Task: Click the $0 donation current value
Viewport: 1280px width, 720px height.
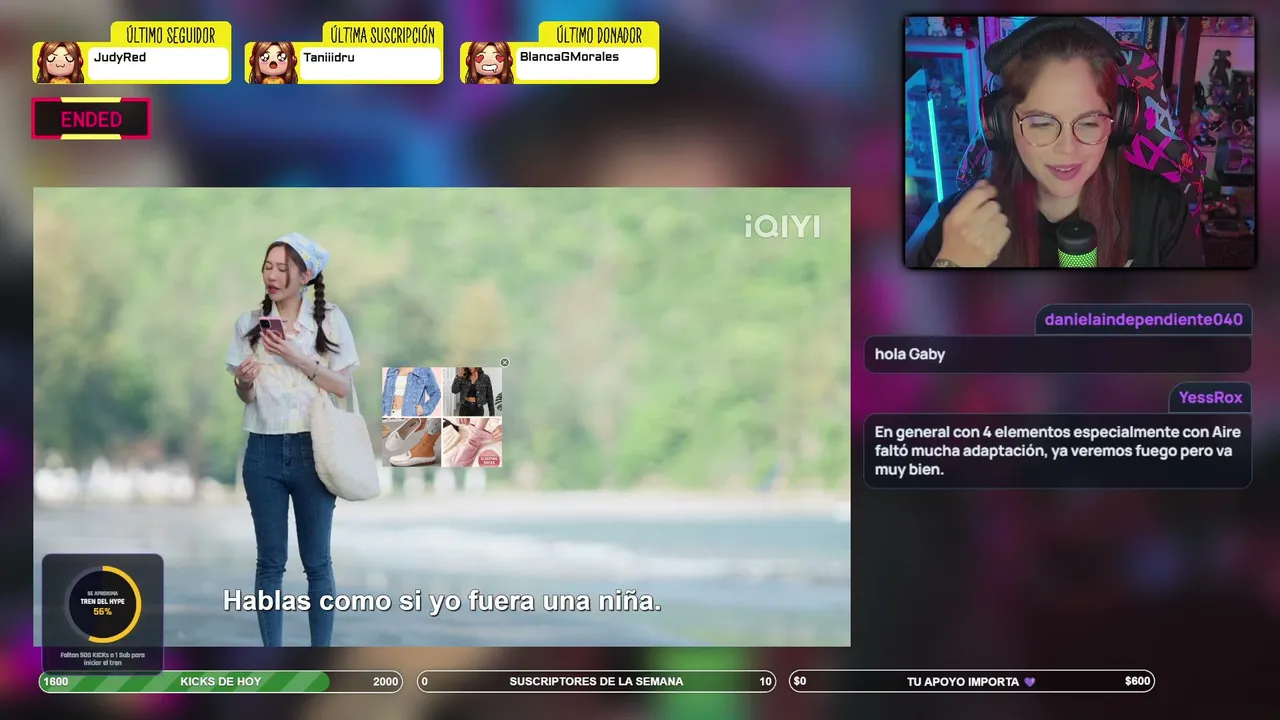Action: click(800, 682)
